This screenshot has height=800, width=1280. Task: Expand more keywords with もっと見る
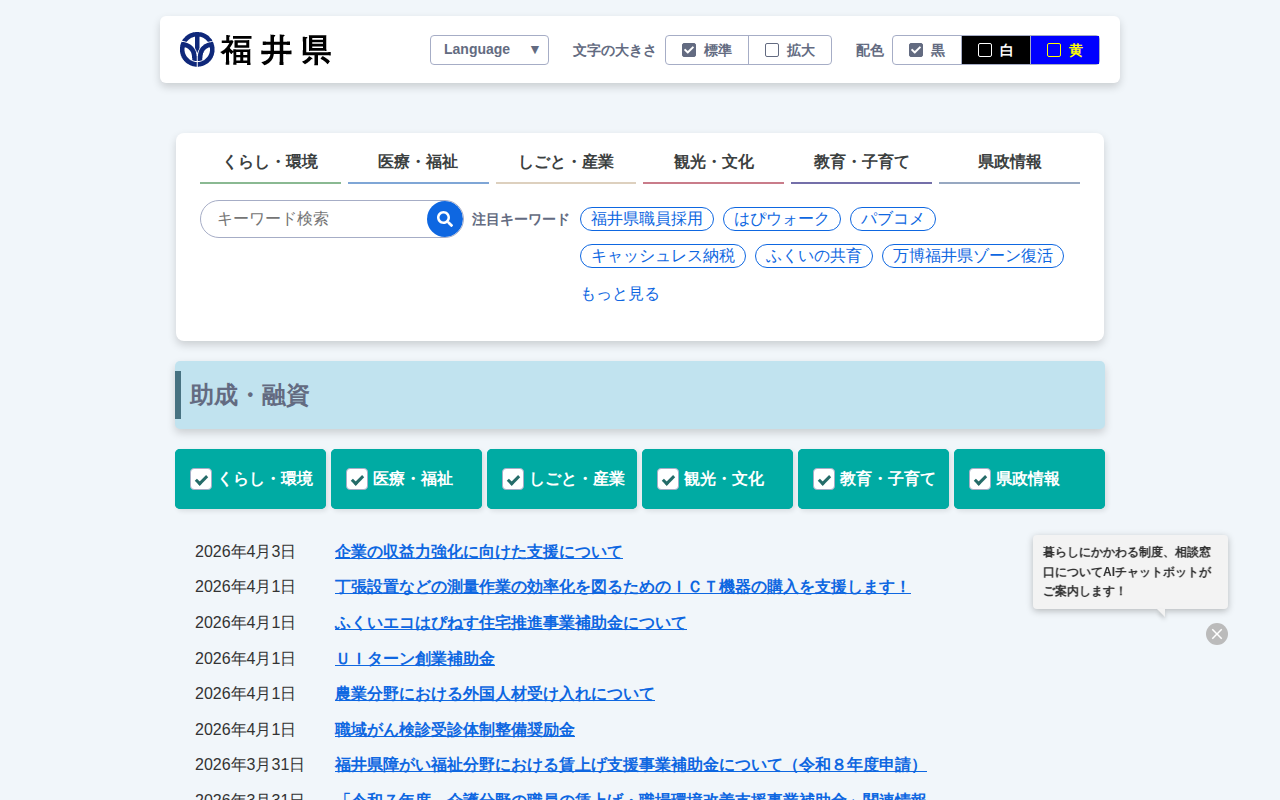point(620,293)
